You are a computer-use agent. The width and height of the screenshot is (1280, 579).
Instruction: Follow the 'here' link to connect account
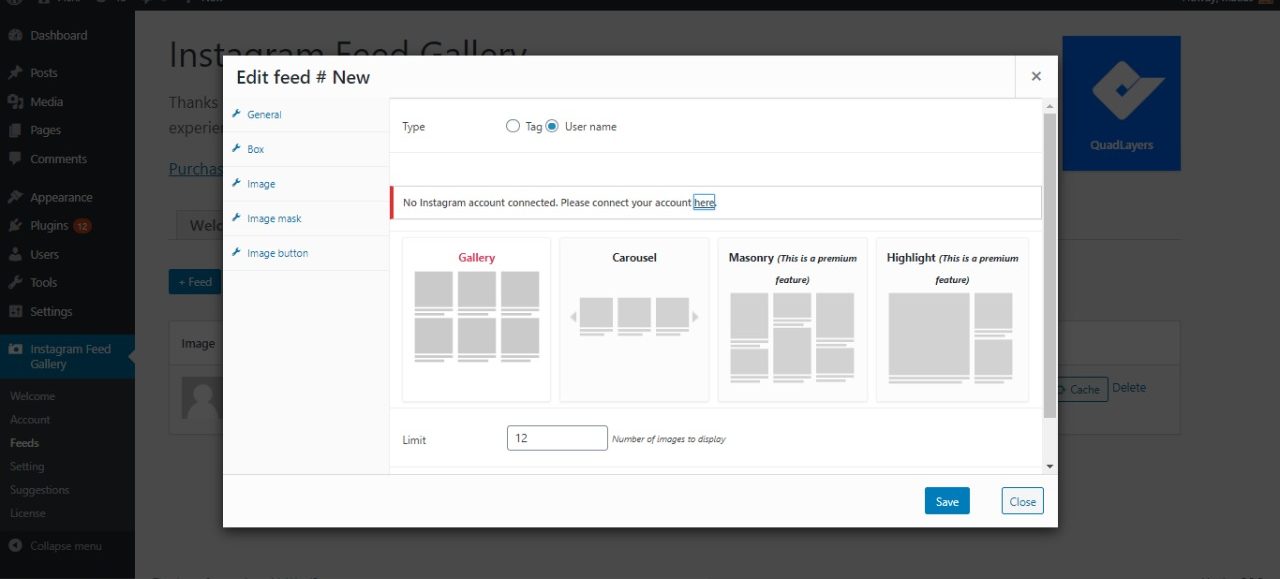coord(704,203)
